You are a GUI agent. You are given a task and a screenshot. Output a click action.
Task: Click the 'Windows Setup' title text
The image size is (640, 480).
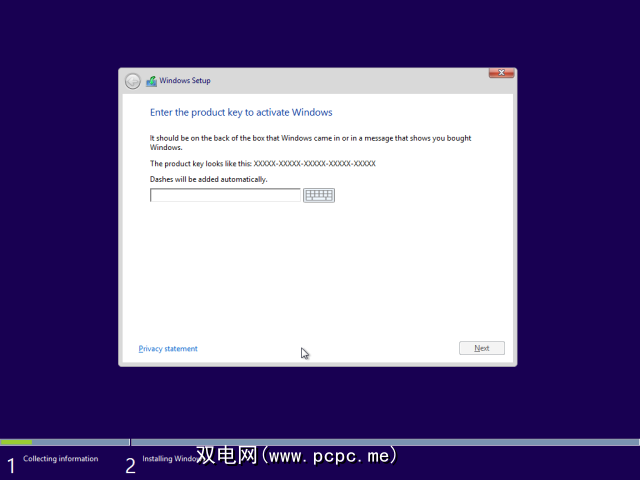coord(185,80)
